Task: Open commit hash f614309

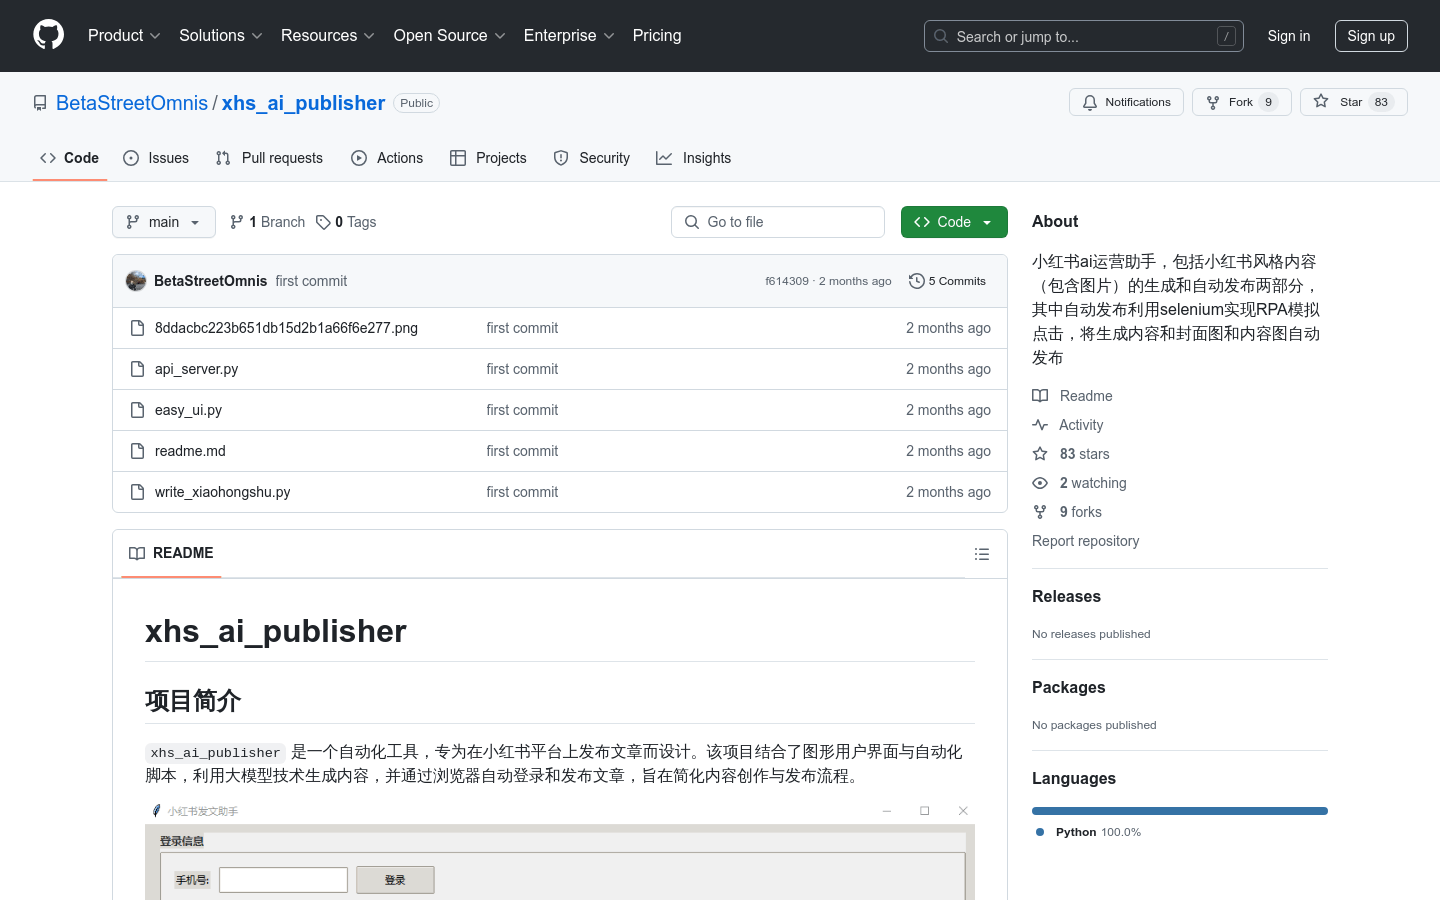Action: point(787,281)
